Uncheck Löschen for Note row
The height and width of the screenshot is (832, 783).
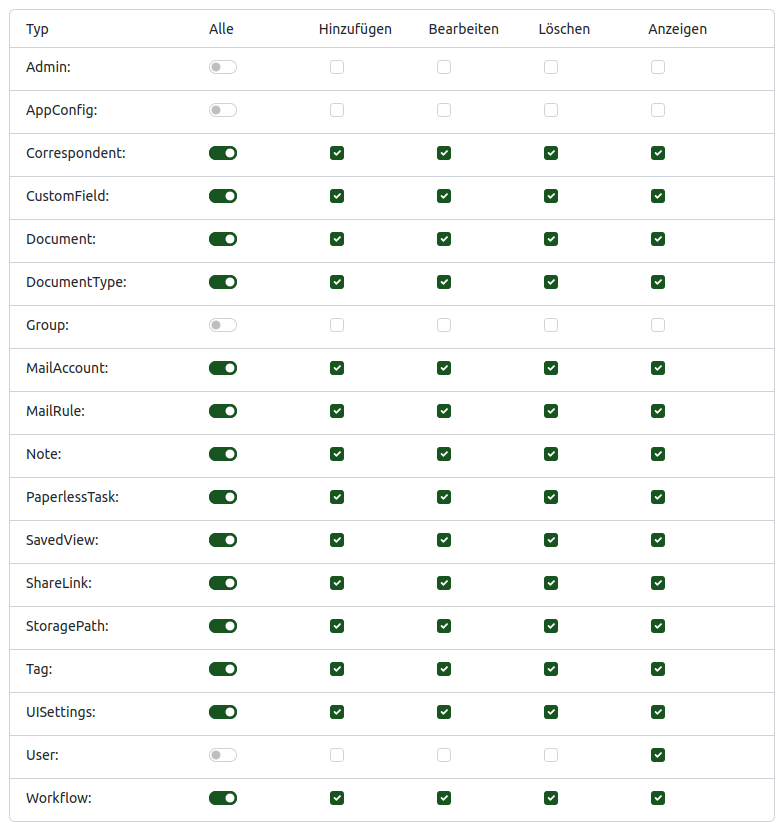pyautogui.click(x=551, y=454)
